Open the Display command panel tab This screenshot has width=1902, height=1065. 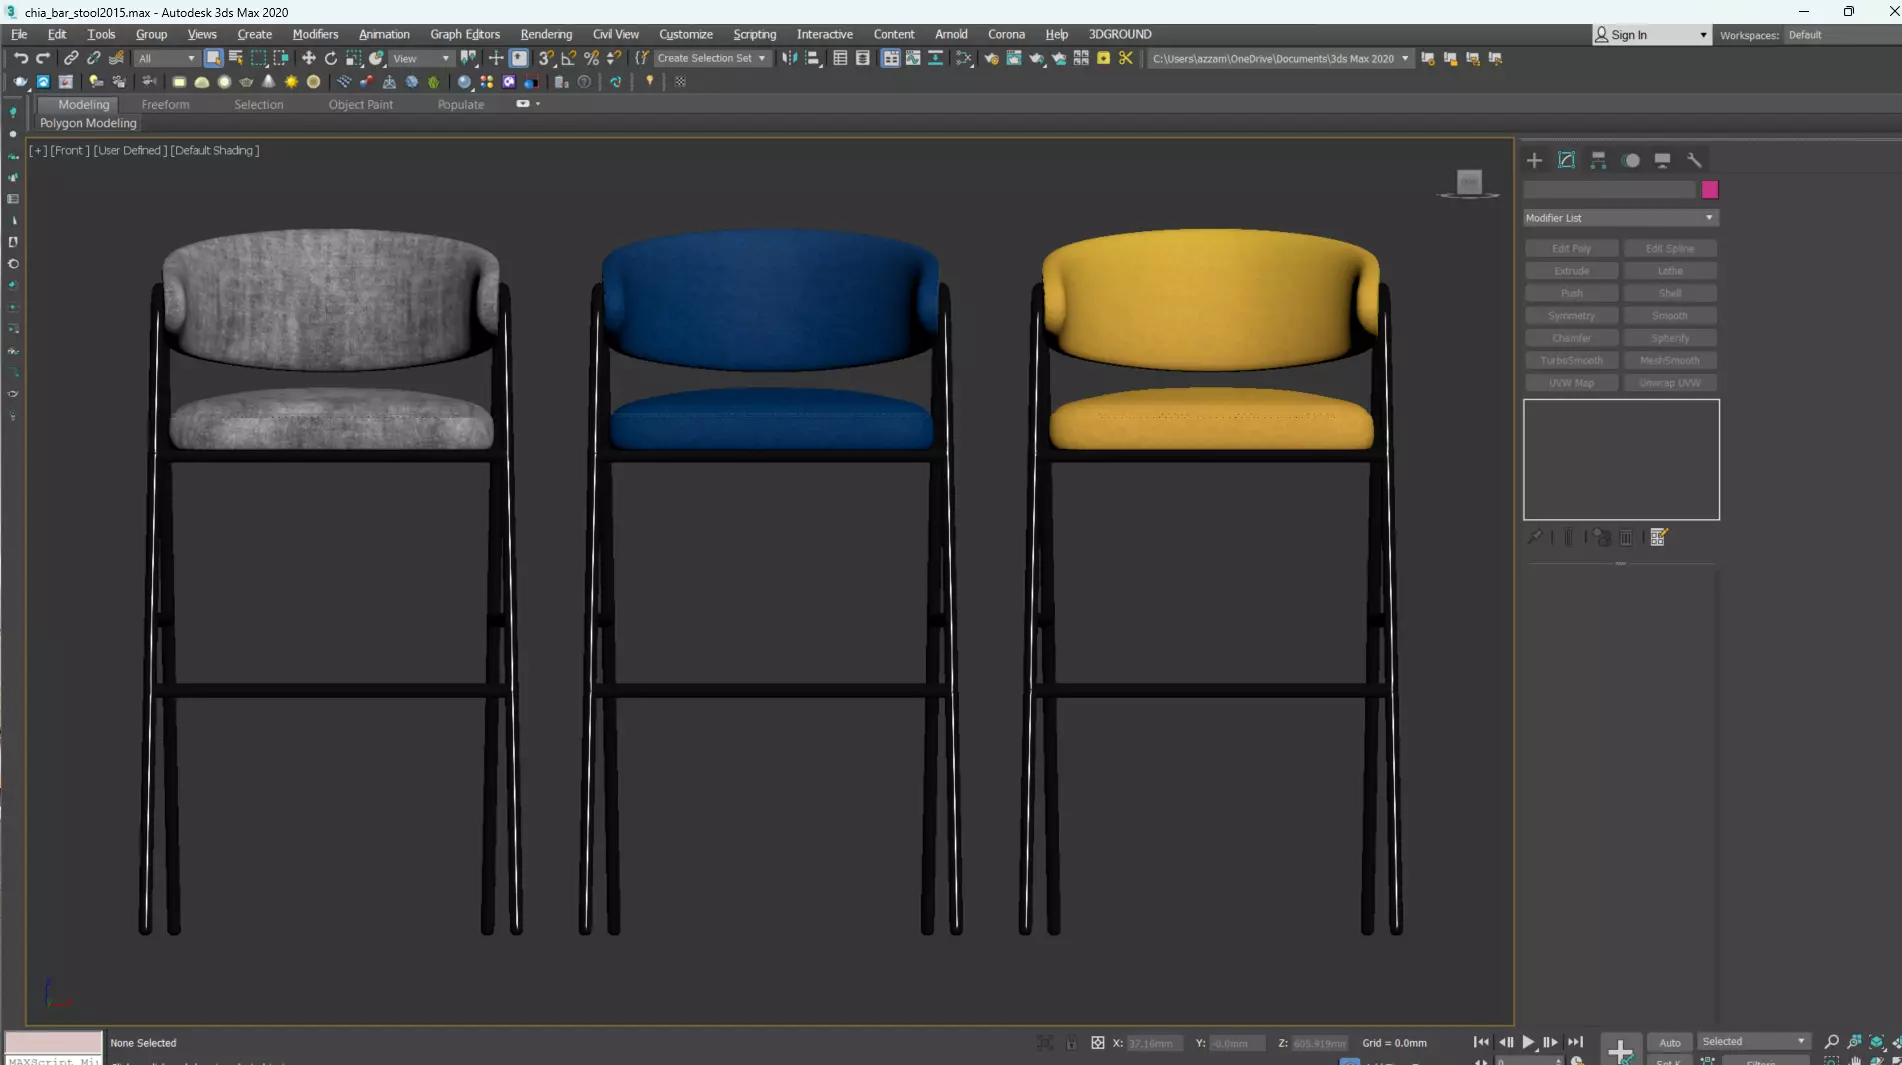click(x=1662, y=160)
